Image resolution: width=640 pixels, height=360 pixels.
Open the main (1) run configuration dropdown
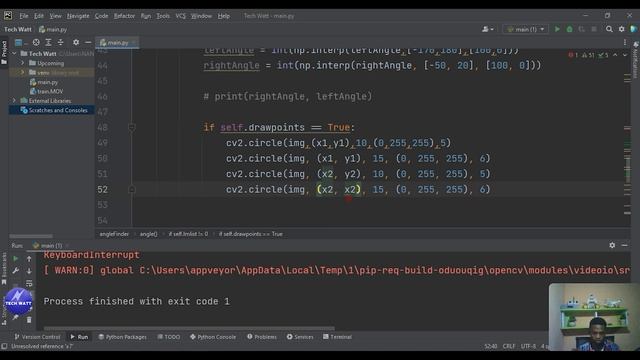point(526,29)
